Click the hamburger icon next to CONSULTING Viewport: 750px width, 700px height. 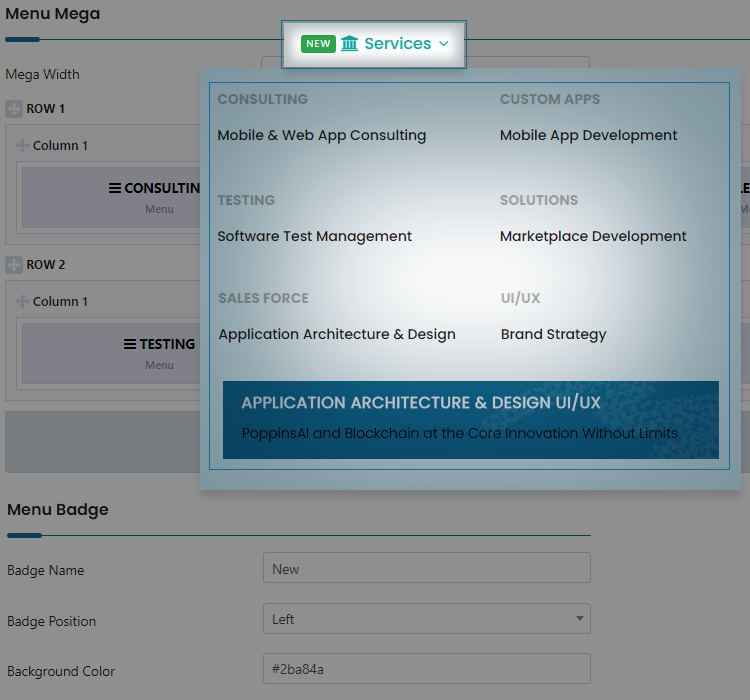115,188
